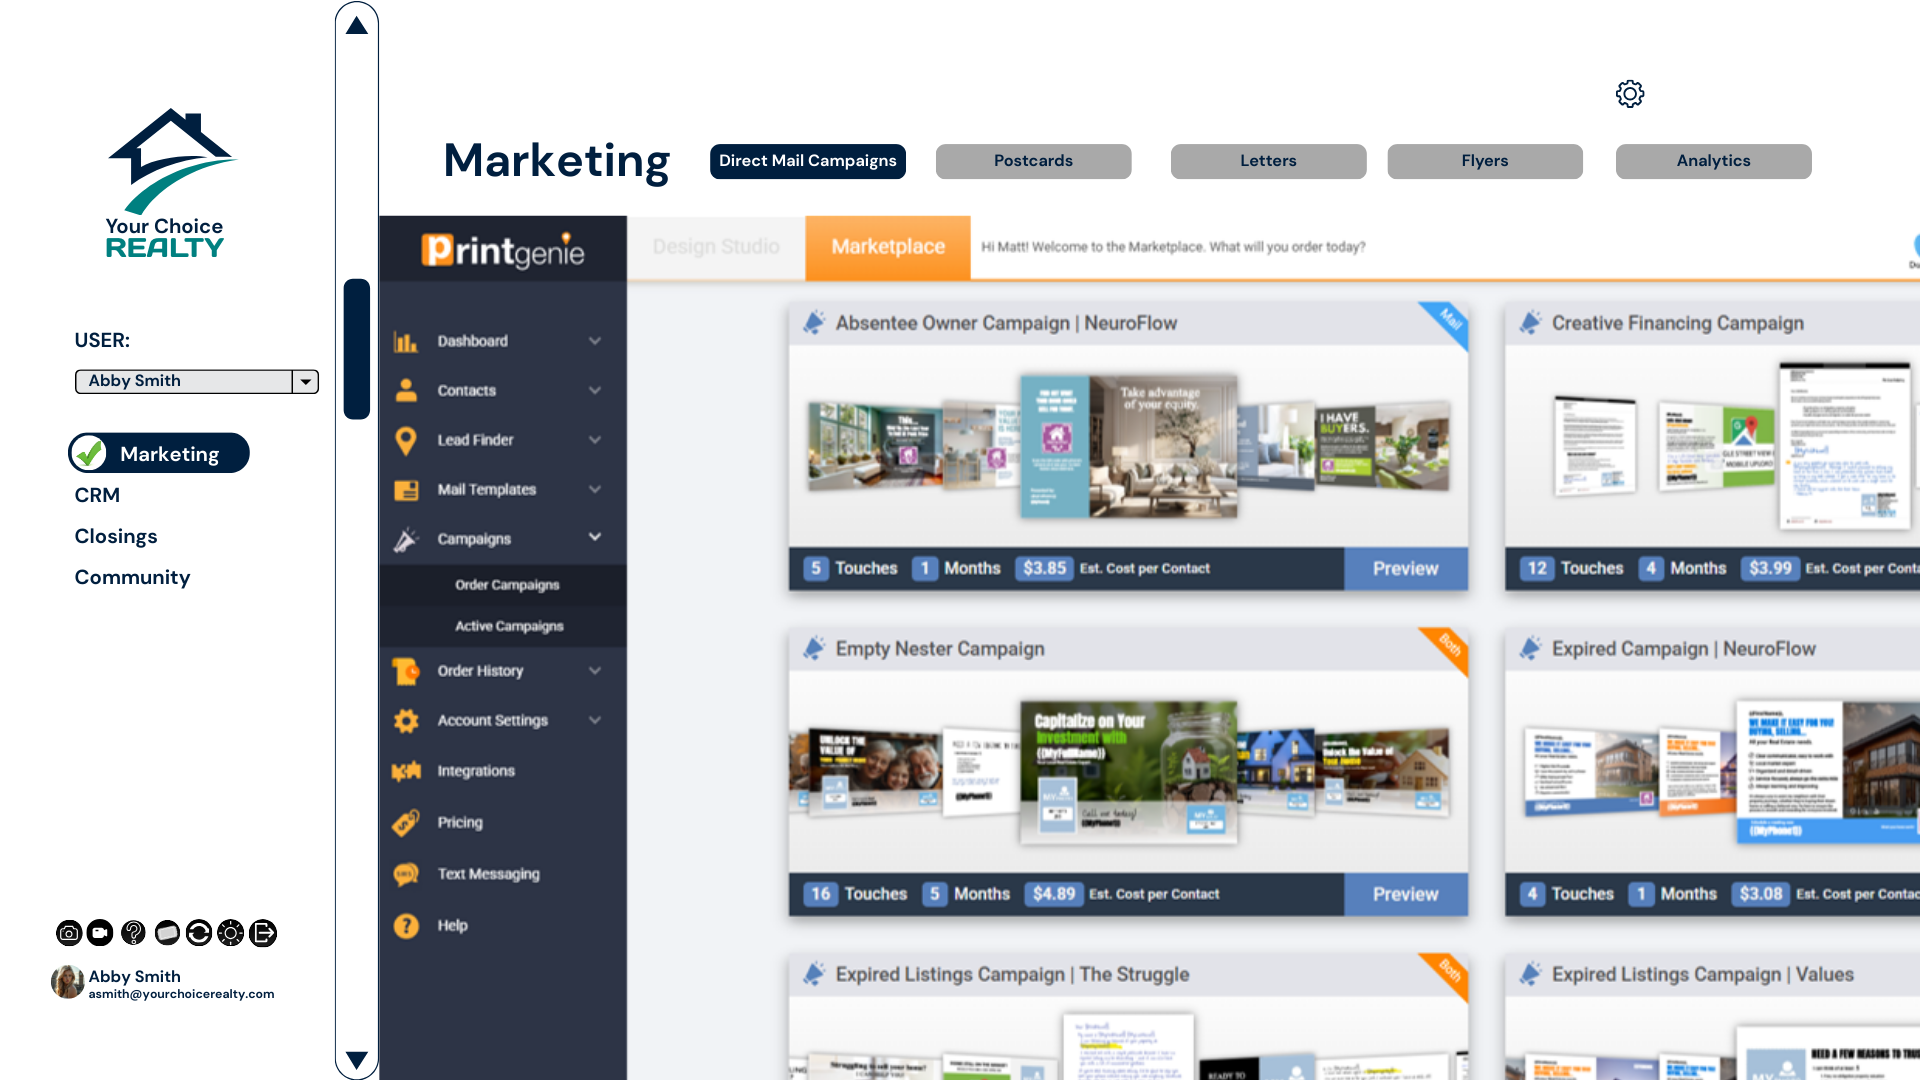This screenshot has width=1920, height=1080.
Task: Click the tilted card icon
Action: (166, 933)
